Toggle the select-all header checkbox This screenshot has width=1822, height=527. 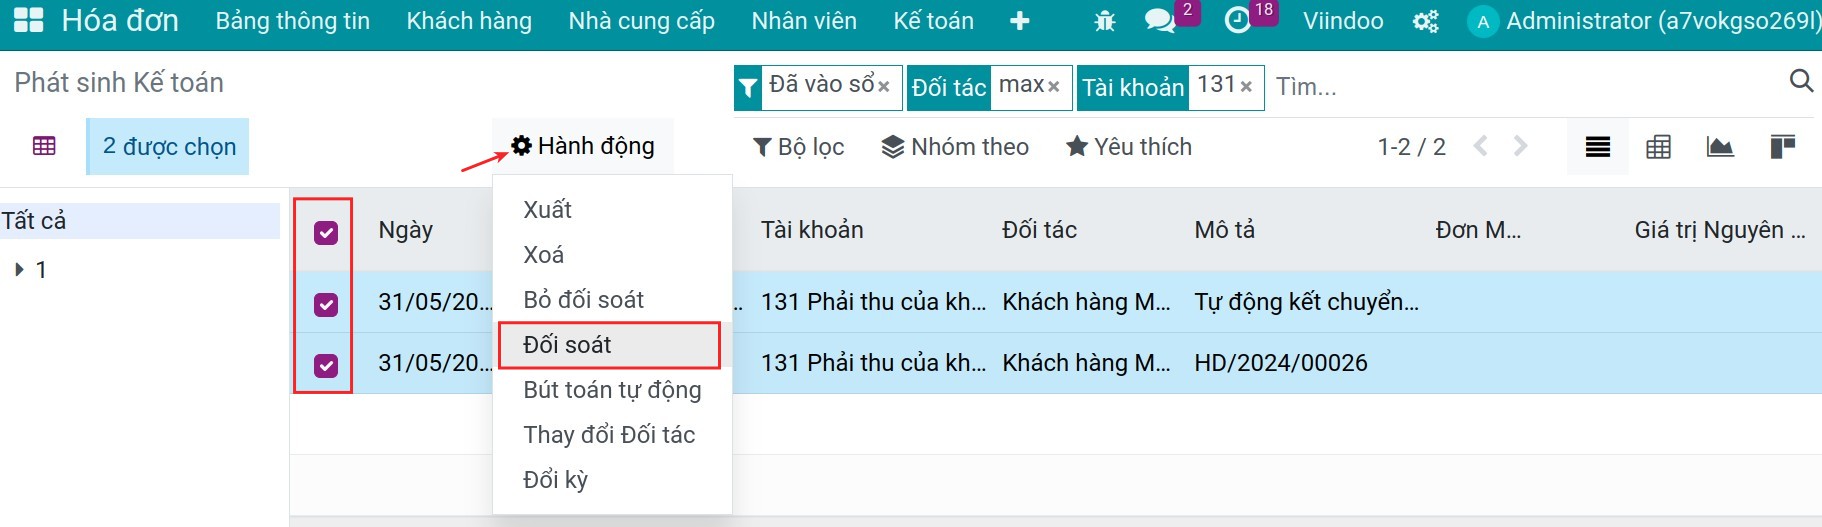(x=326, y=233)
